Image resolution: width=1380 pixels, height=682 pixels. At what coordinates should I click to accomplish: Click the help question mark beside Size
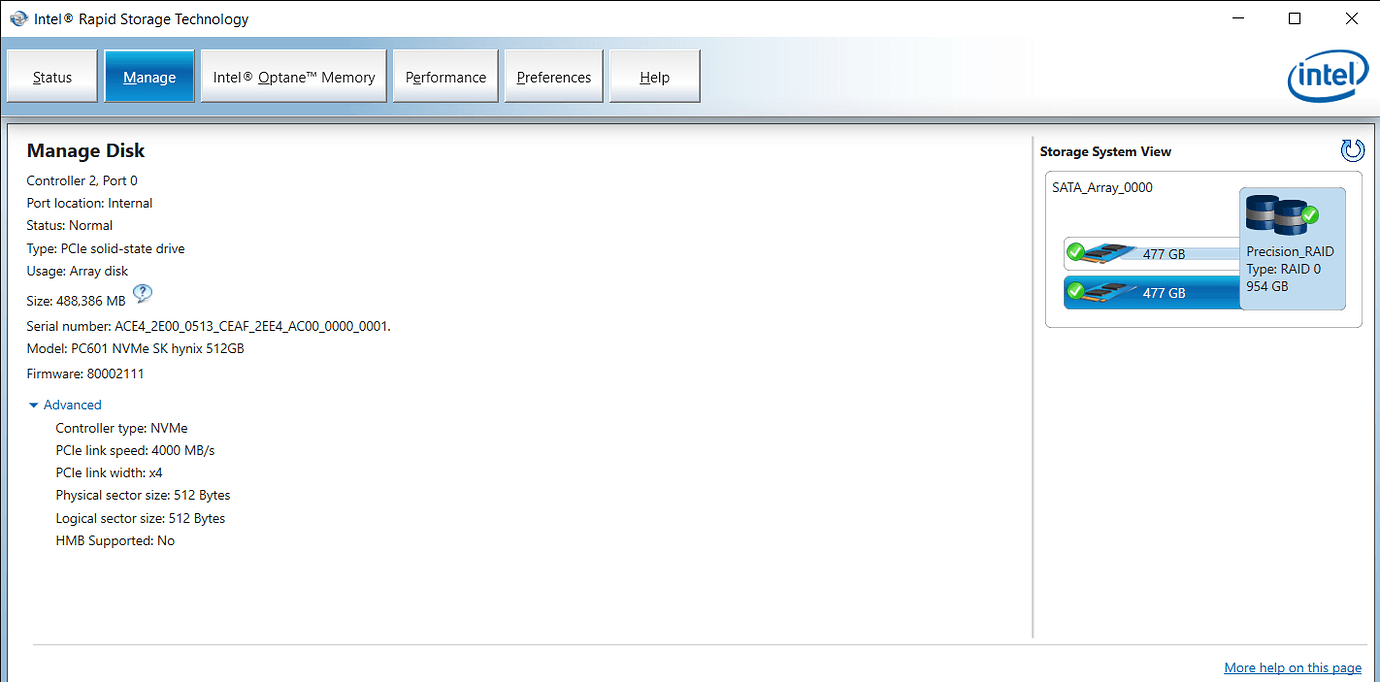pyautogui.click(x=142, y=294)
